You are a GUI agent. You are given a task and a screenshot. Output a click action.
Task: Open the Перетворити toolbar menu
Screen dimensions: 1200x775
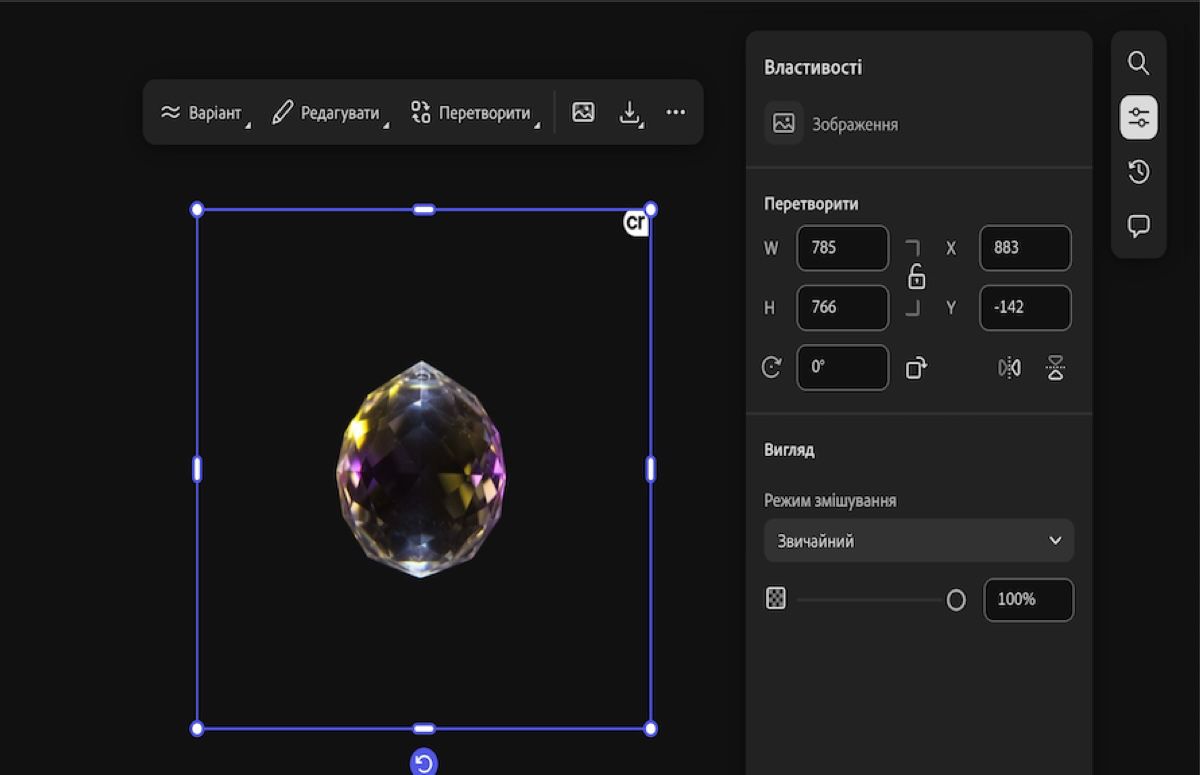pos(475,113)
